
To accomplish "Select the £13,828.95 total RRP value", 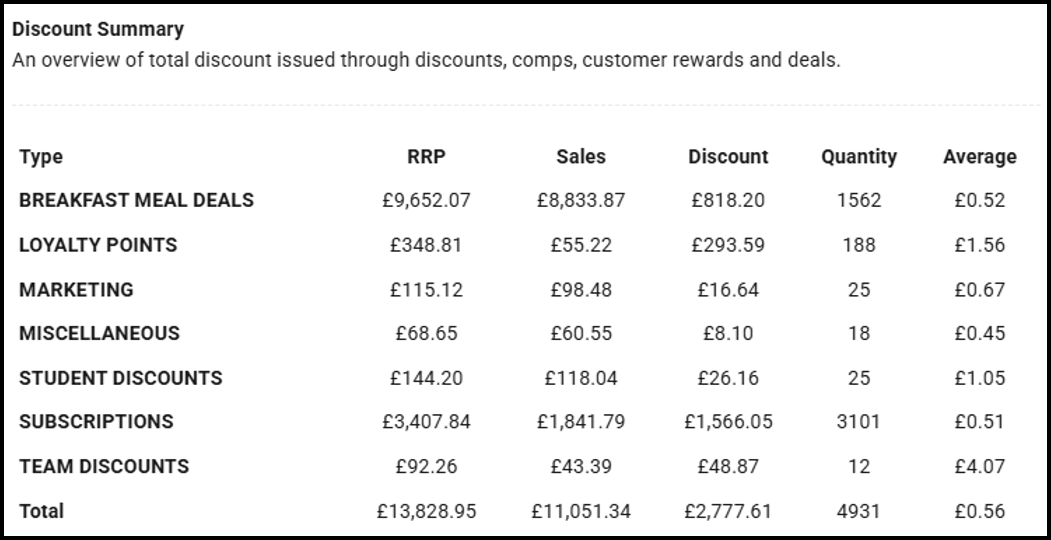I will pos(426,512).
